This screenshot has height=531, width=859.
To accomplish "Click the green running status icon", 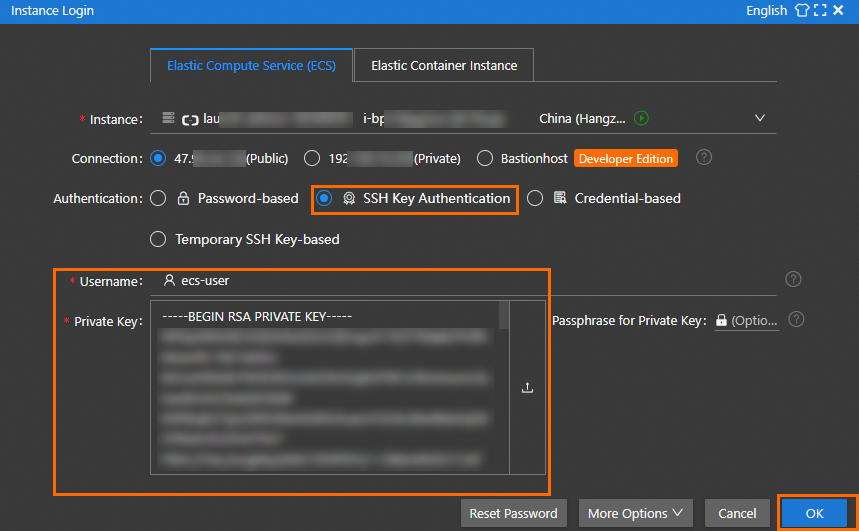I will (641, 118).
